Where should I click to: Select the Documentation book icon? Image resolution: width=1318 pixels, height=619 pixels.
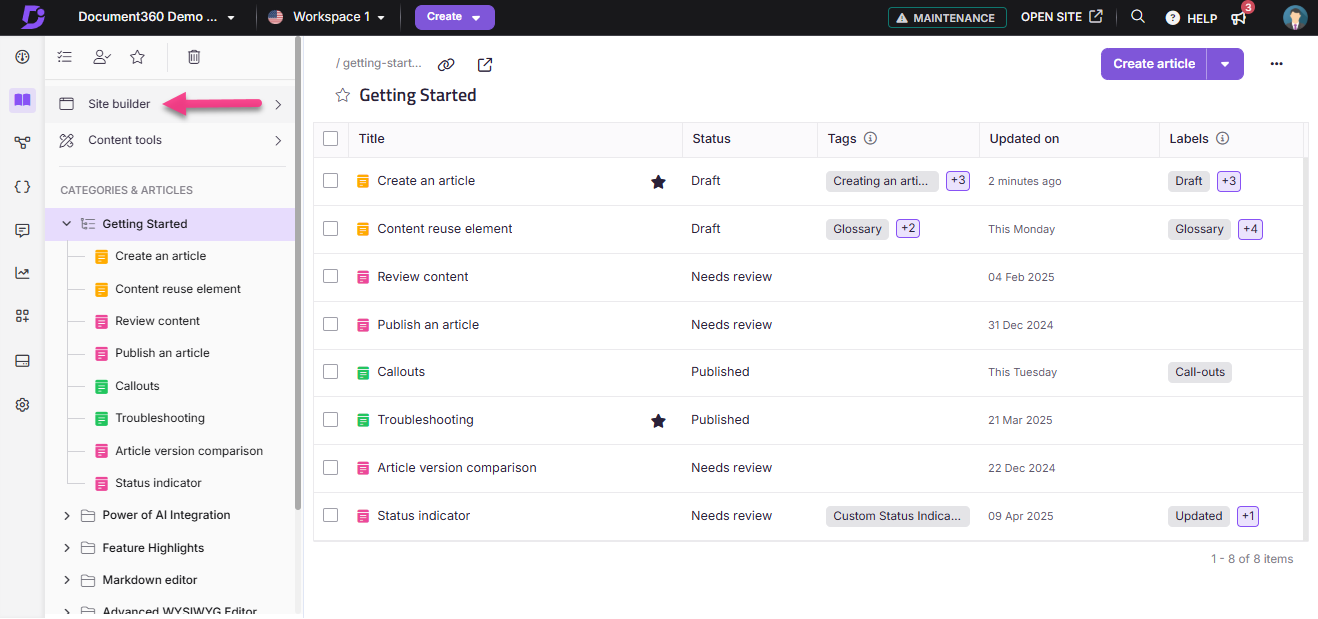click(x=22, y=100)
